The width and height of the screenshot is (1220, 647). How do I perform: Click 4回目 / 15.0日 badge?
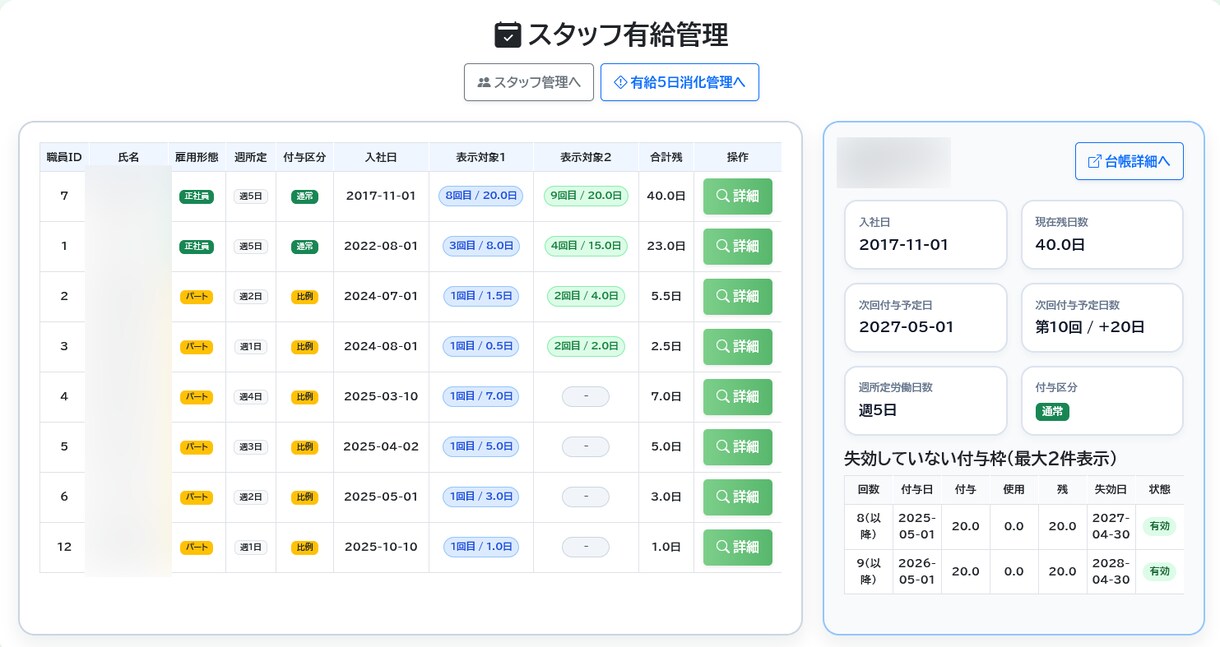tap(586, 246)
